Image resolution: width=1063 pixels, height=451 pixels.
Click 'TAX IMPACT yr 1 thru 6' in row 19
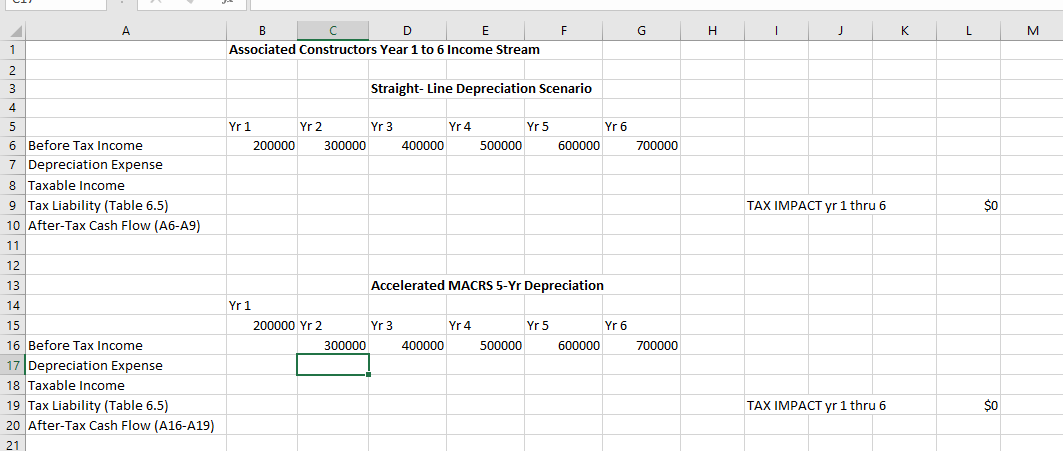pos(816,406)
